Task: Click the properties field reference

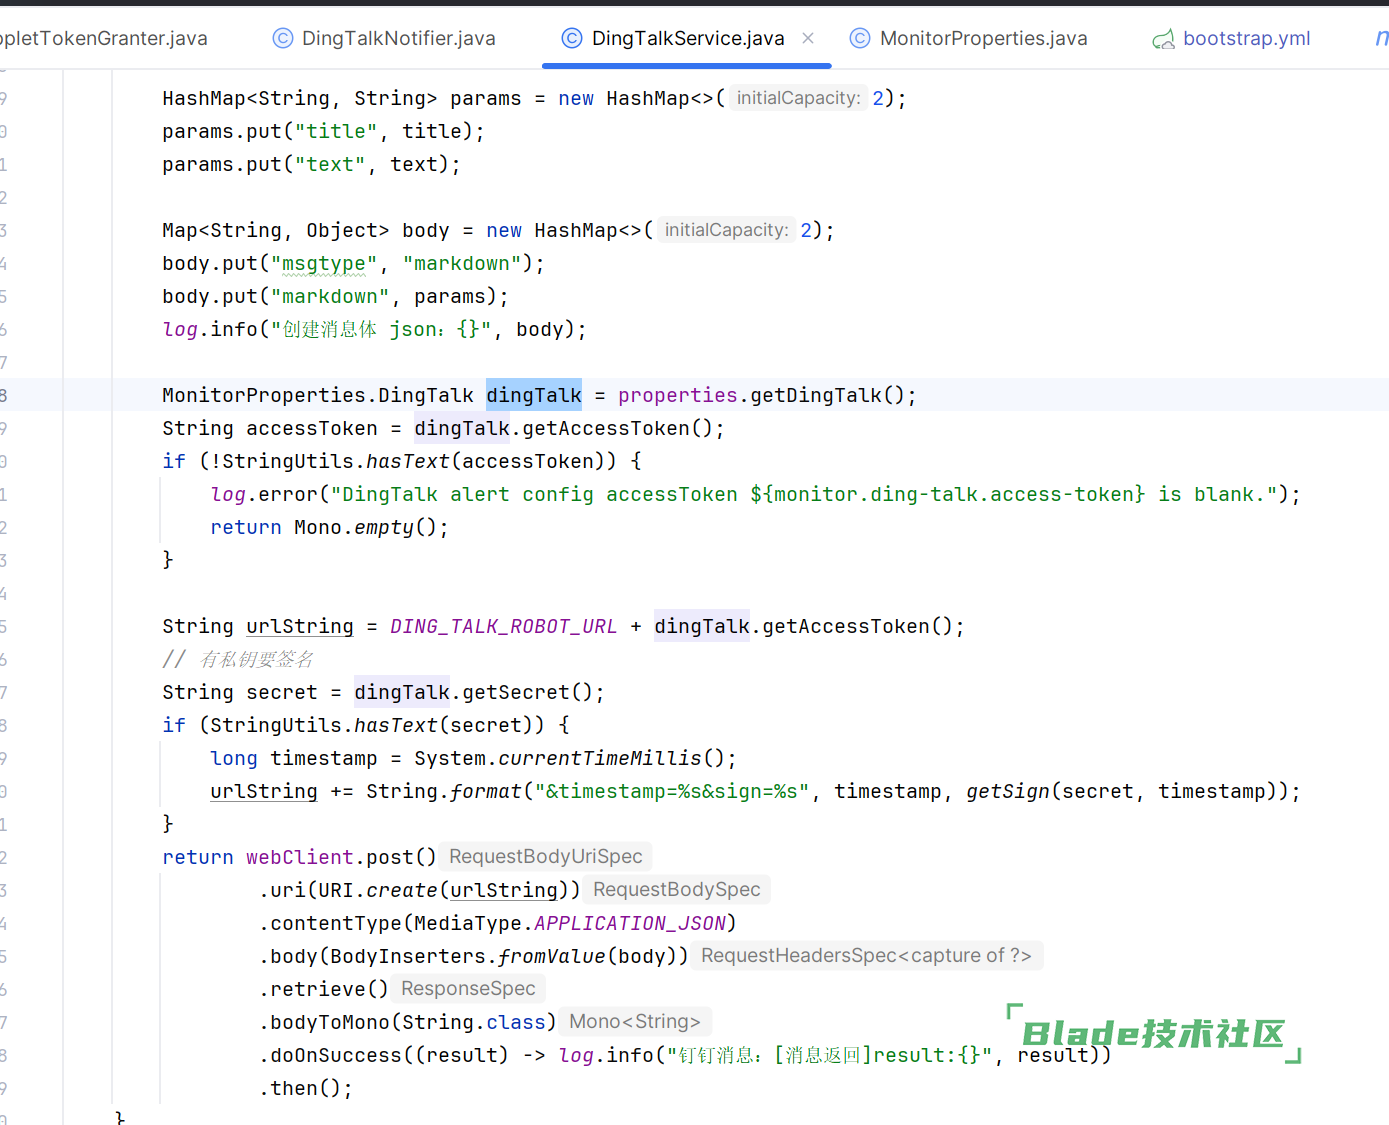Action: (678, 395)
